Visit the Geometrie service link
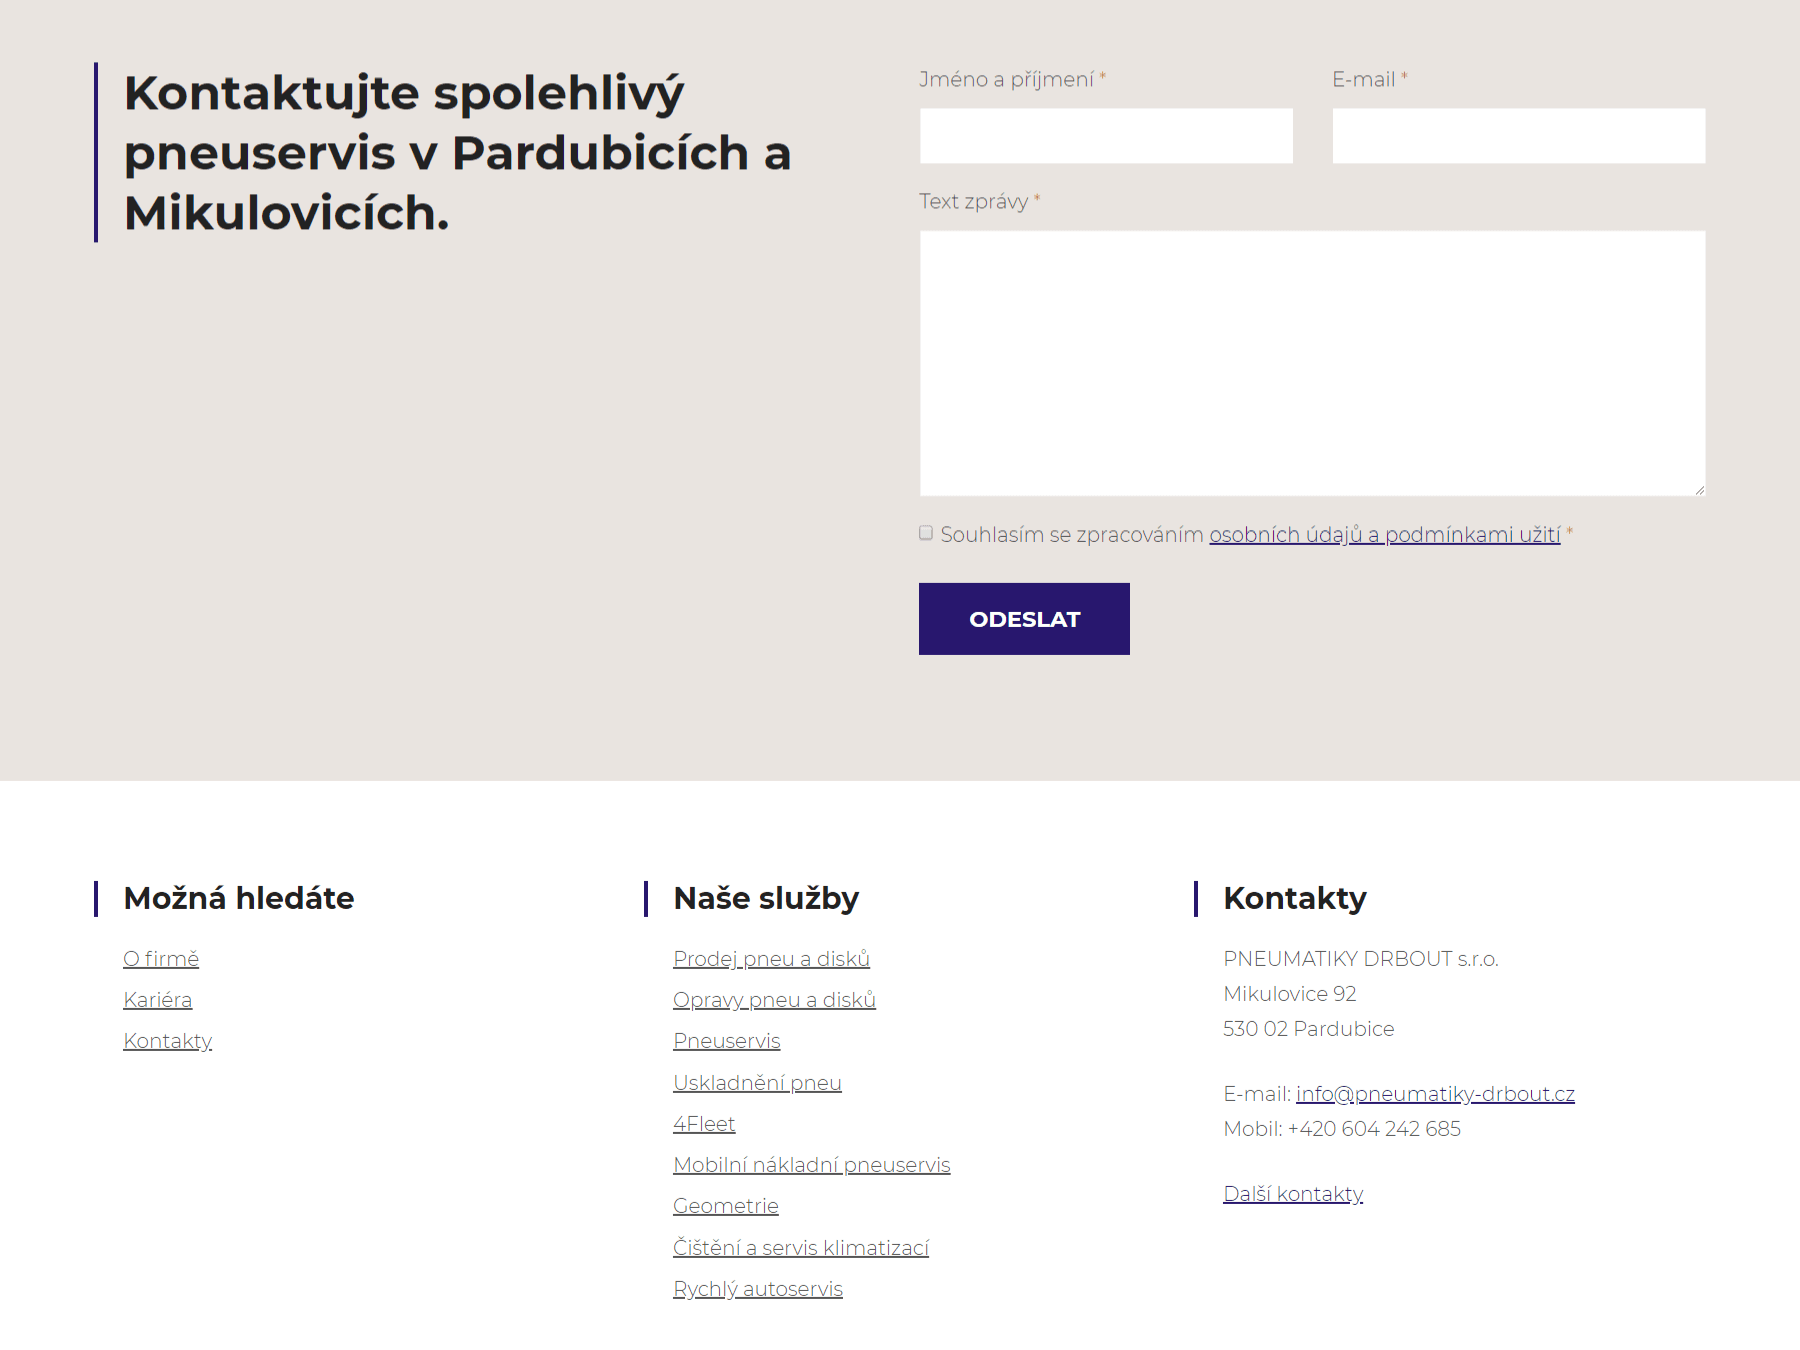 725,1206
